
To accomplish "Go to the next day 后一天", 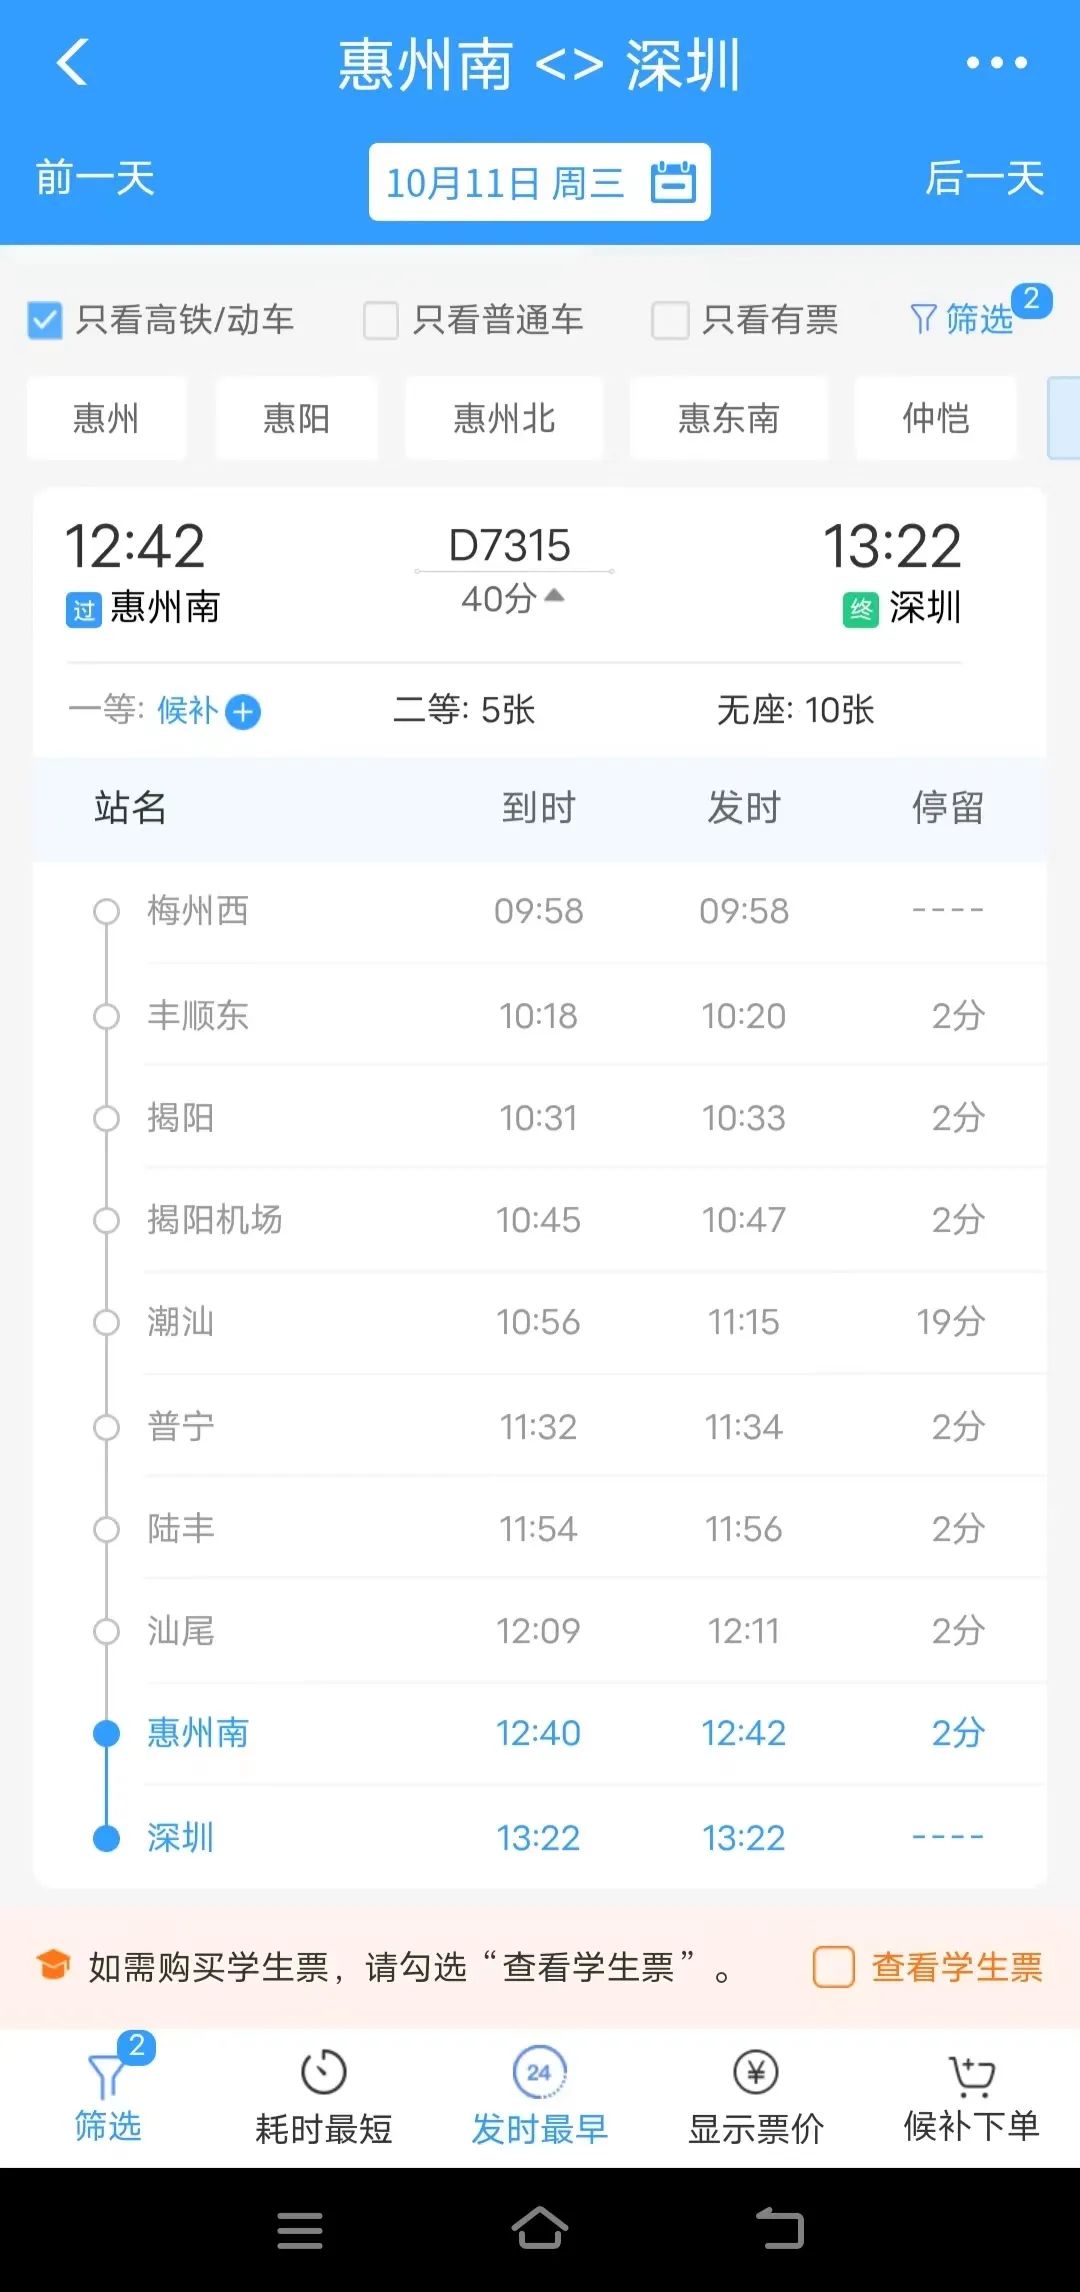I will tap(984, 179).
